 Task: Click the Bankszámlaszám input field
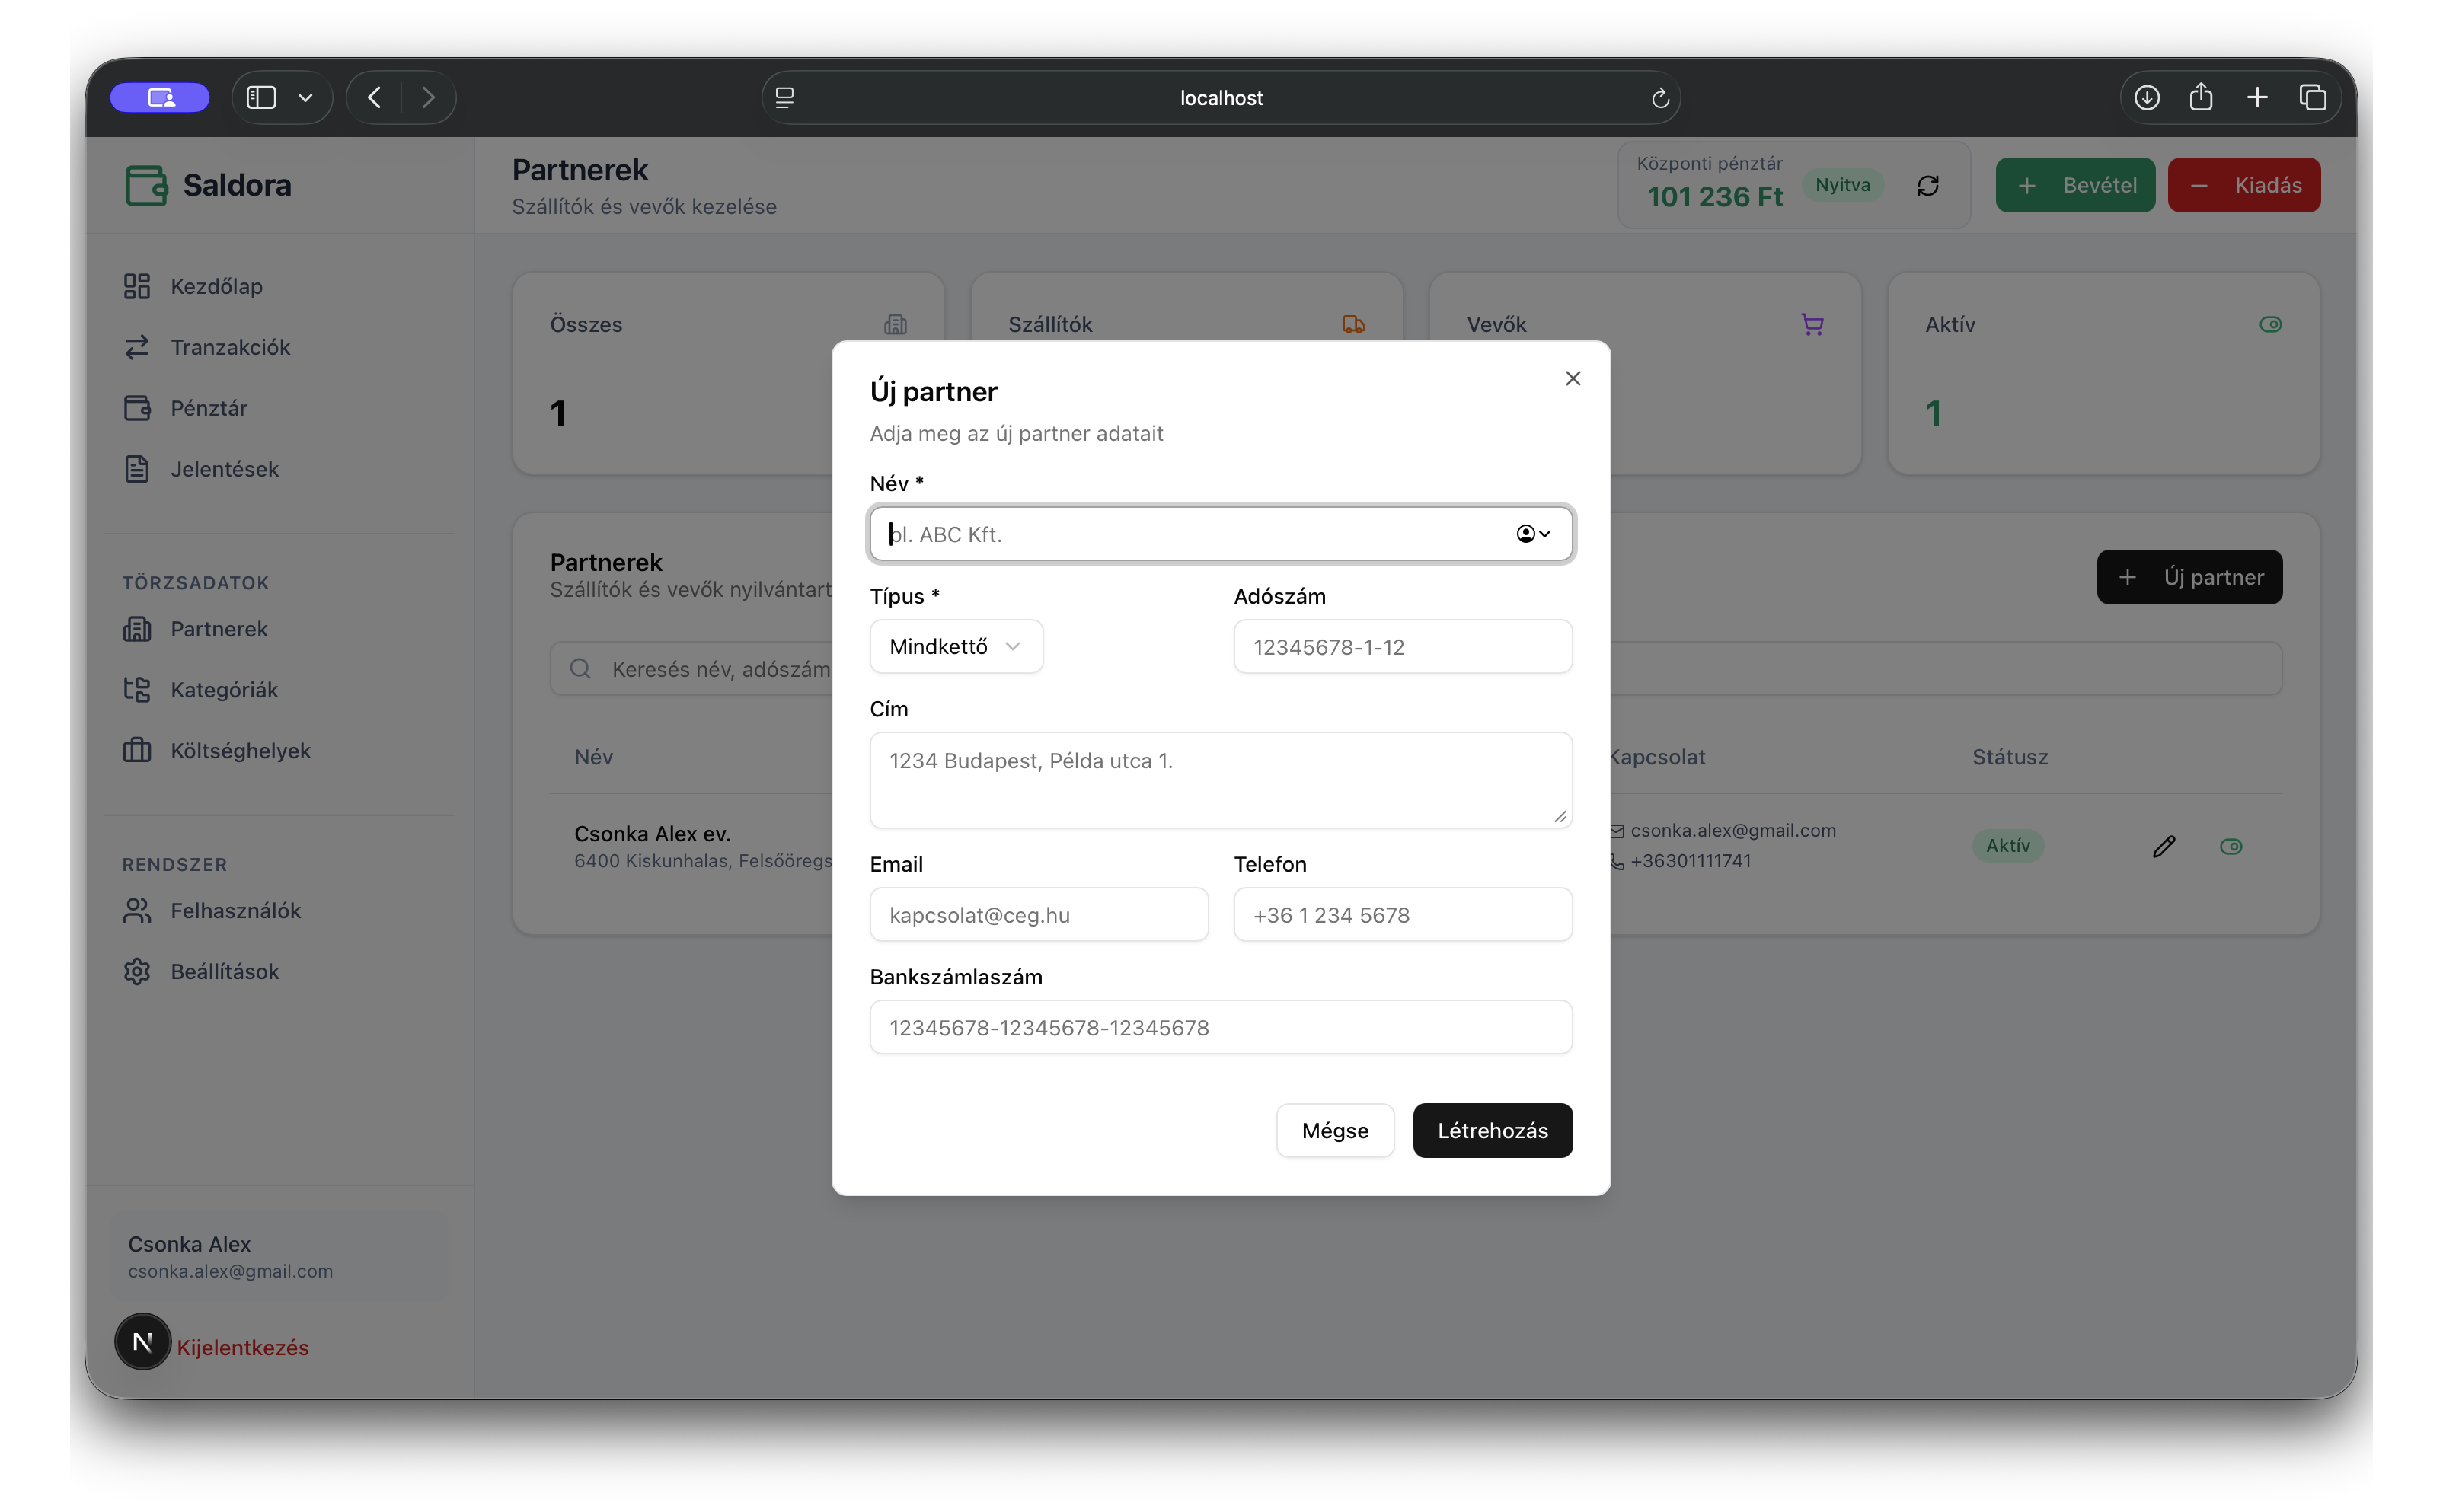(x=1220, y=1028)
